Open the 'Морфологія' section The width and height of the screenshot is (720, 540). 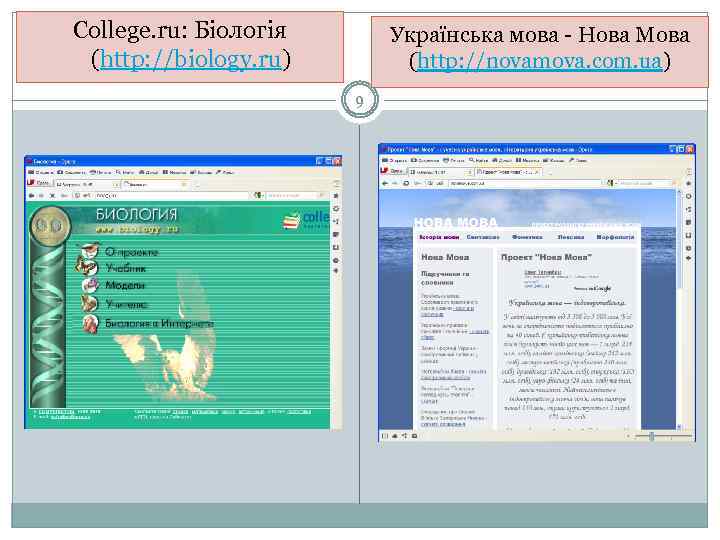pos(615,237)
